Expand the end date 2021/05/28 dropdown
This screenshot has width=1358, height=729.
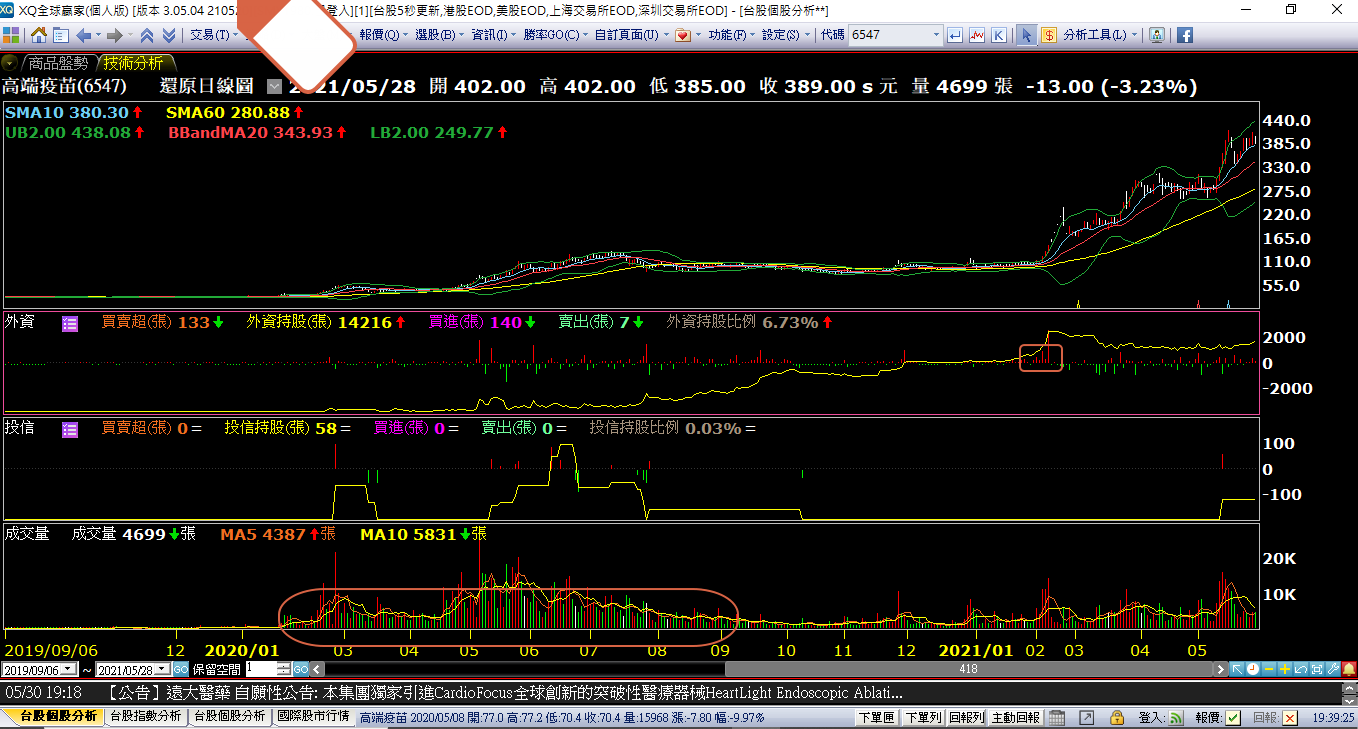[163, 669]
